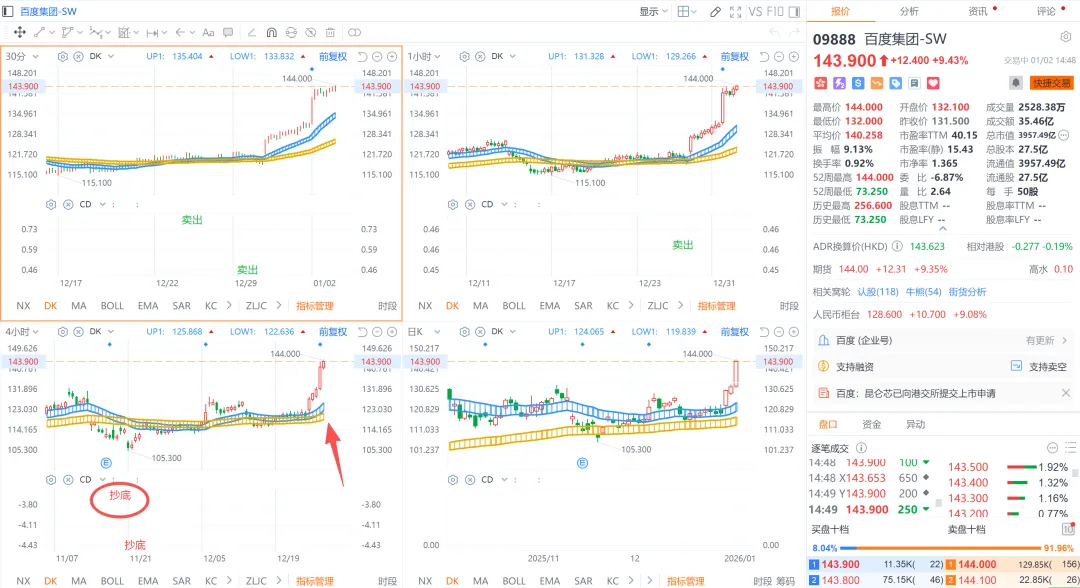
Task: Open 认股(118) warrants link
Action: (878, 292)
